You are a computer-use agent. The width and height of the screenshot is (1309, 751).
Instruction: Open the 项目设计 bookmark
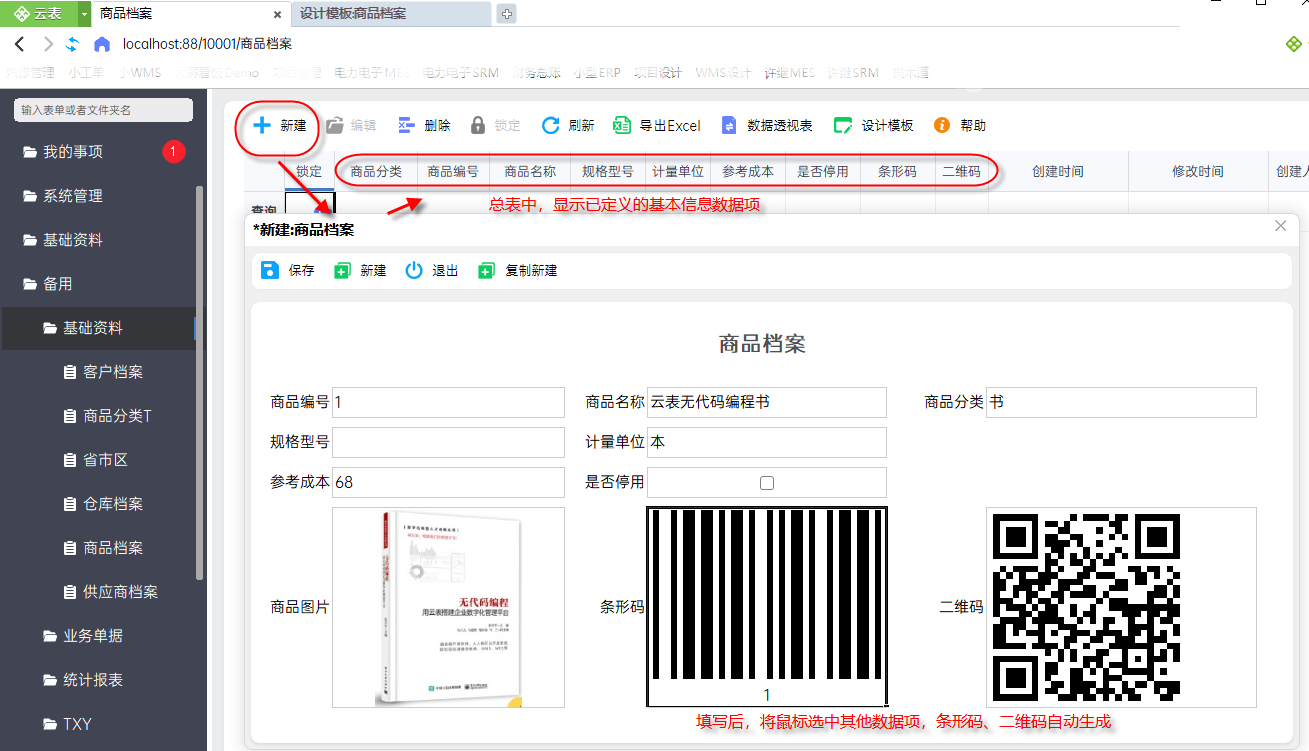(658, 73)
